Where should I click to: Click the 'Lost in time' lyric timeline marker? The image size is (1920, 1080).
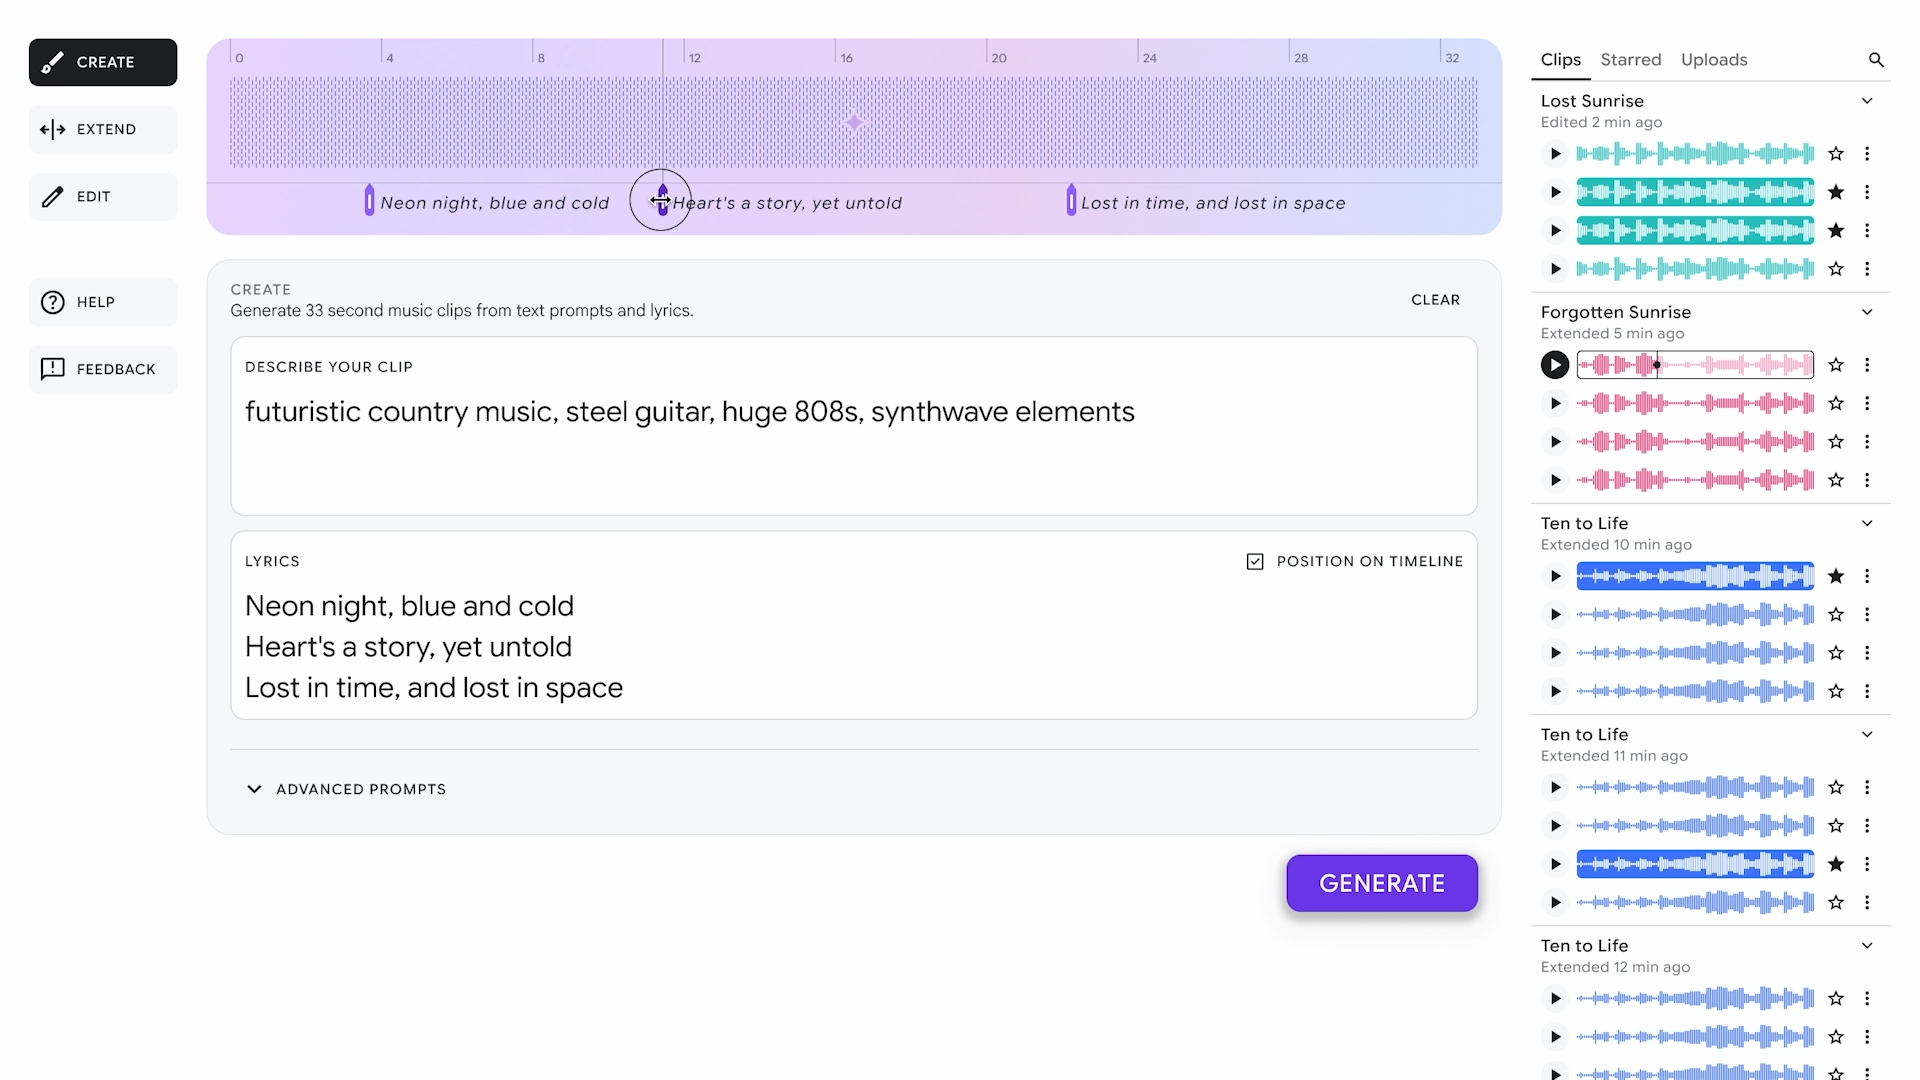point(1071,200)
